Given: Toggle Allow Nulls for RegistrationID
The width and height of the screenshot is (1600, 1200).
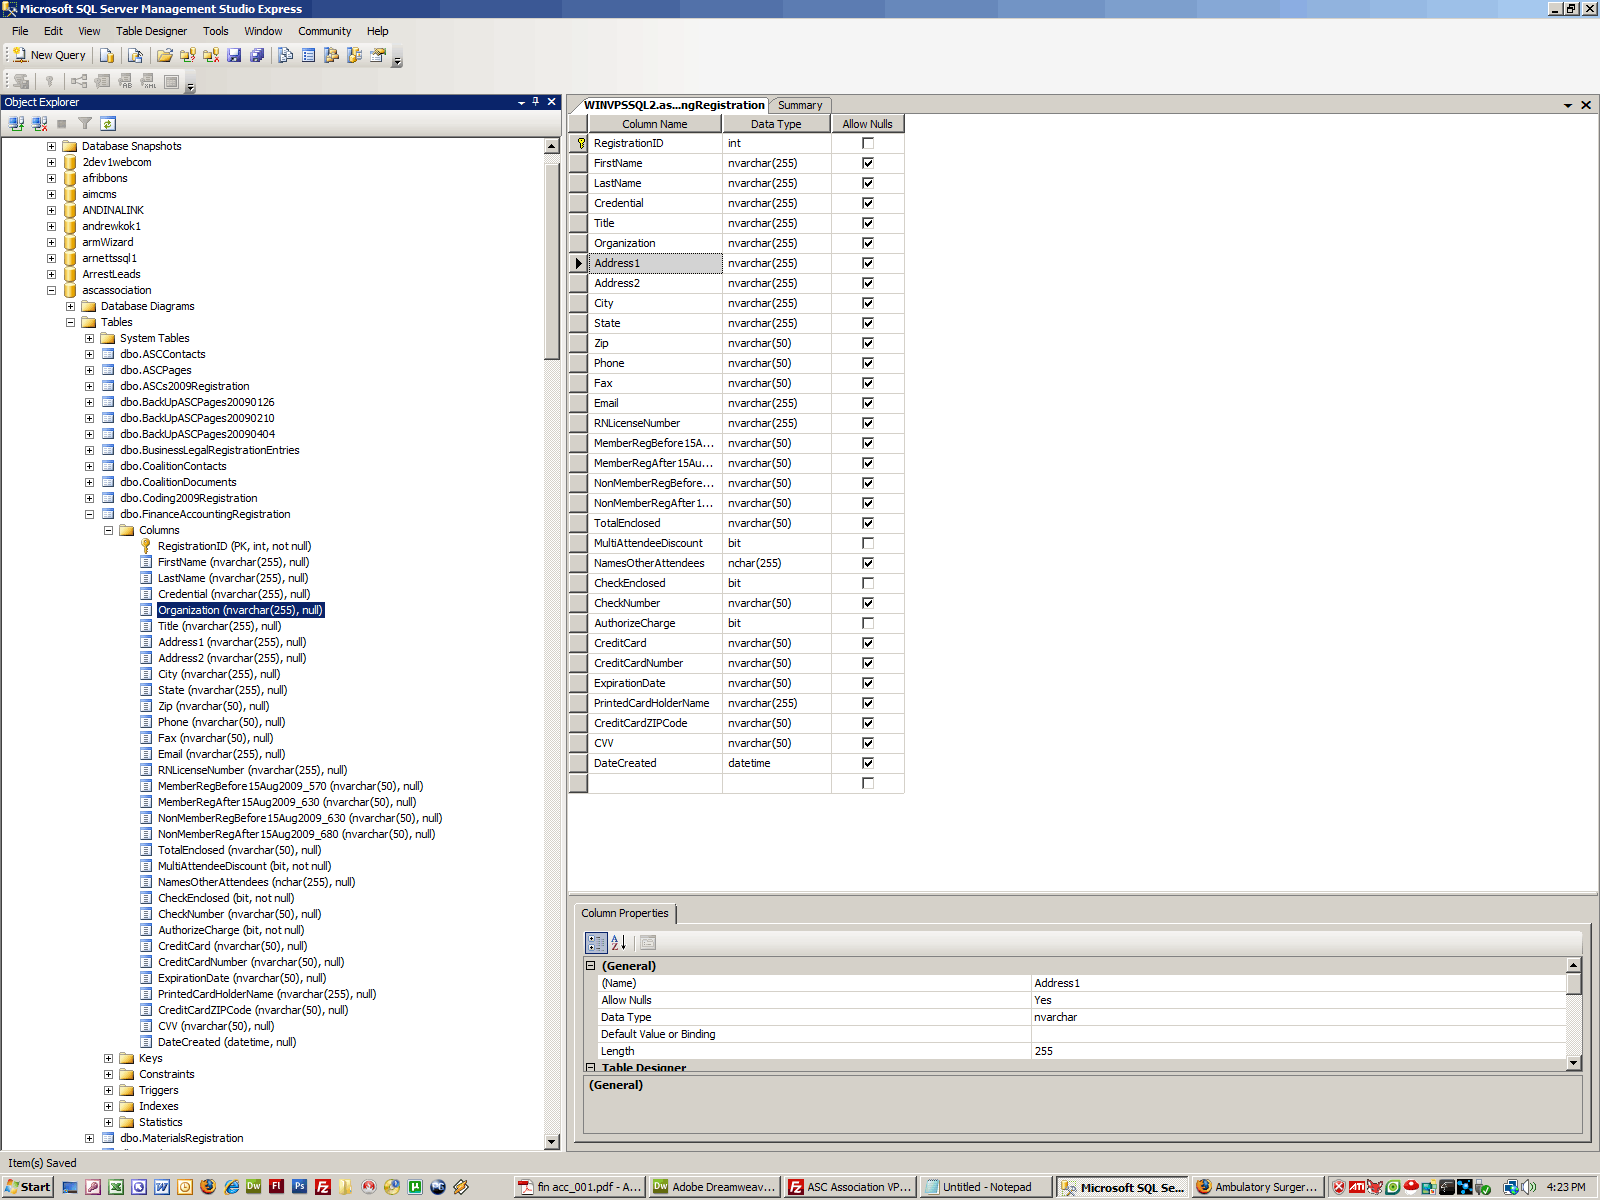Looking at the screenshot, I should (868, 143).
